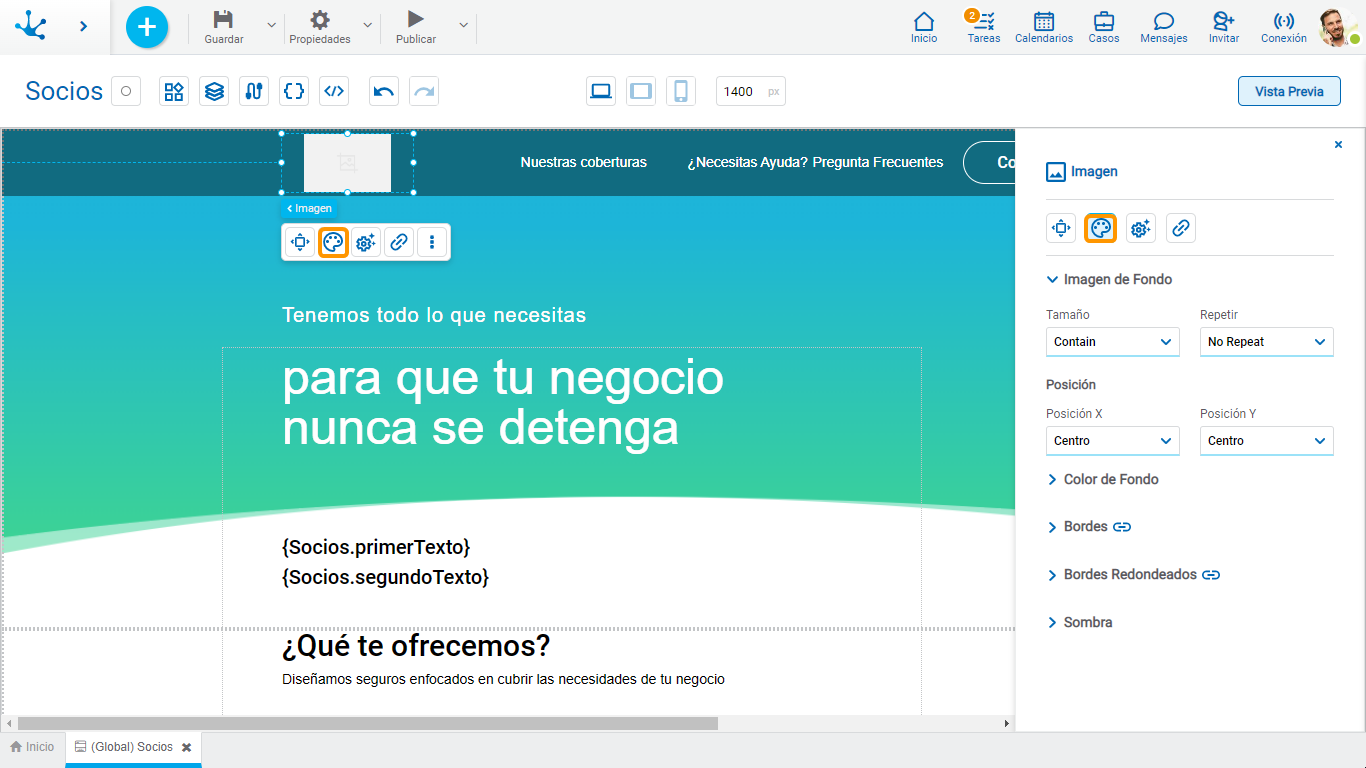Click the flow connections icon in editor toolbar
This screenshot has height=768, width=1366.
(254, 91)
